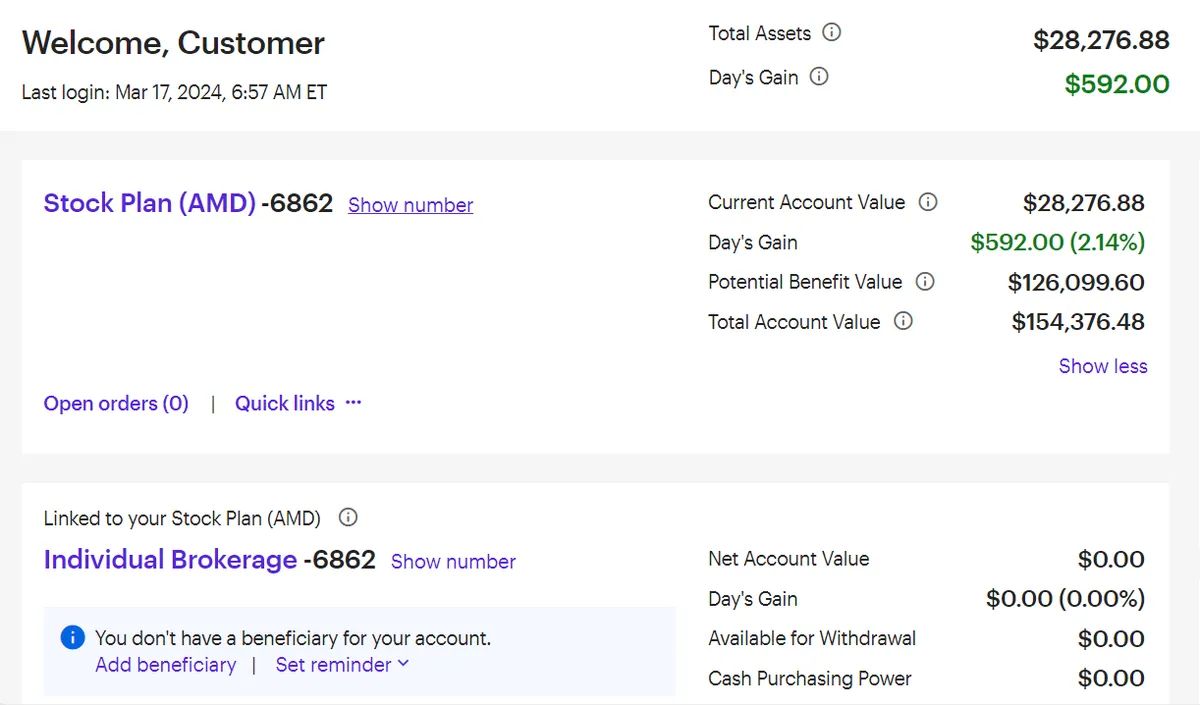Click the Potential Benefit Value info icon
The image size is (1200, 705).
(x=925, y=282)
